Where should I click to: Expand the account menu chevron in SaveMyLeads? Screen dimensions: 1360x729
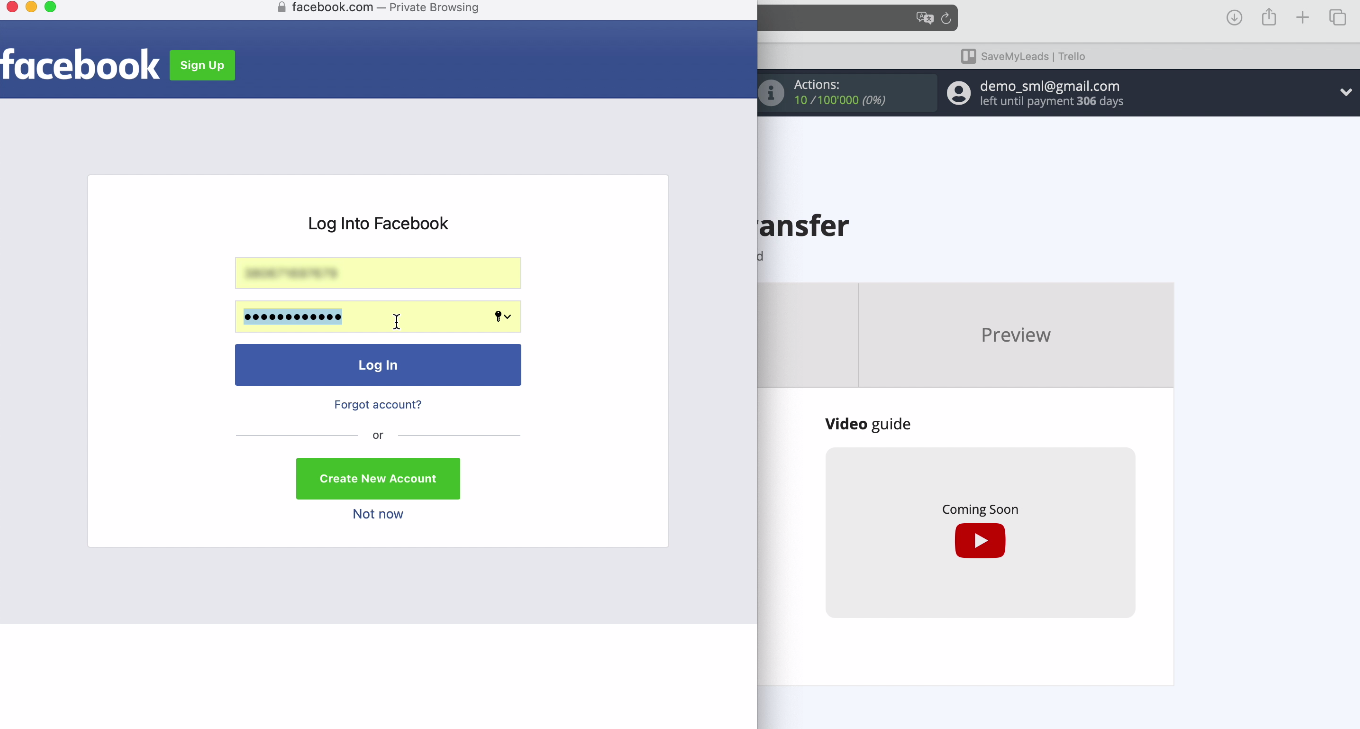tap(1346, 92)
